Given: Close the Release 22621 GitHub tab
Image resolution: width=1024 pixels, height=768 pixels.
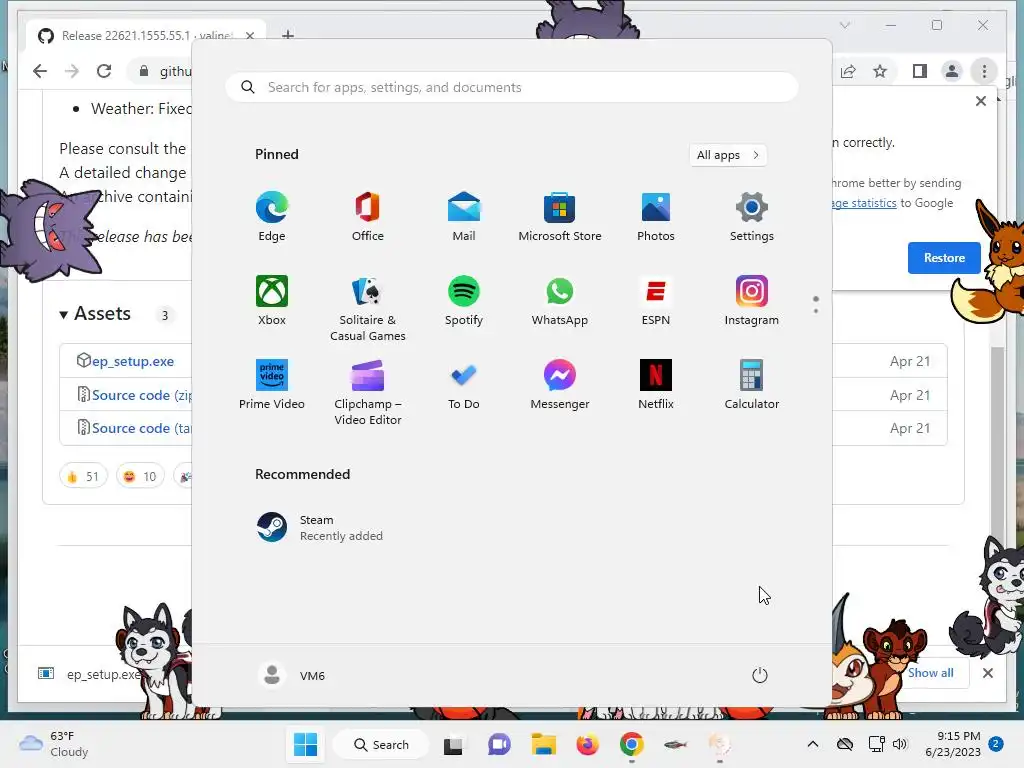Looking at the screenshot, I should click(x=250, y=35).
